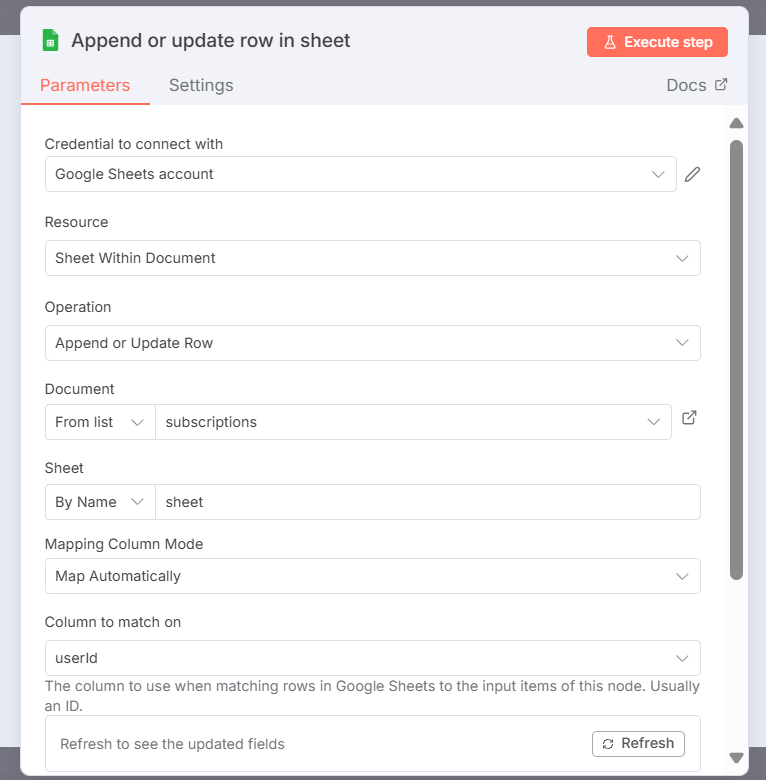Open the Operation dropdown

point(372,343)
